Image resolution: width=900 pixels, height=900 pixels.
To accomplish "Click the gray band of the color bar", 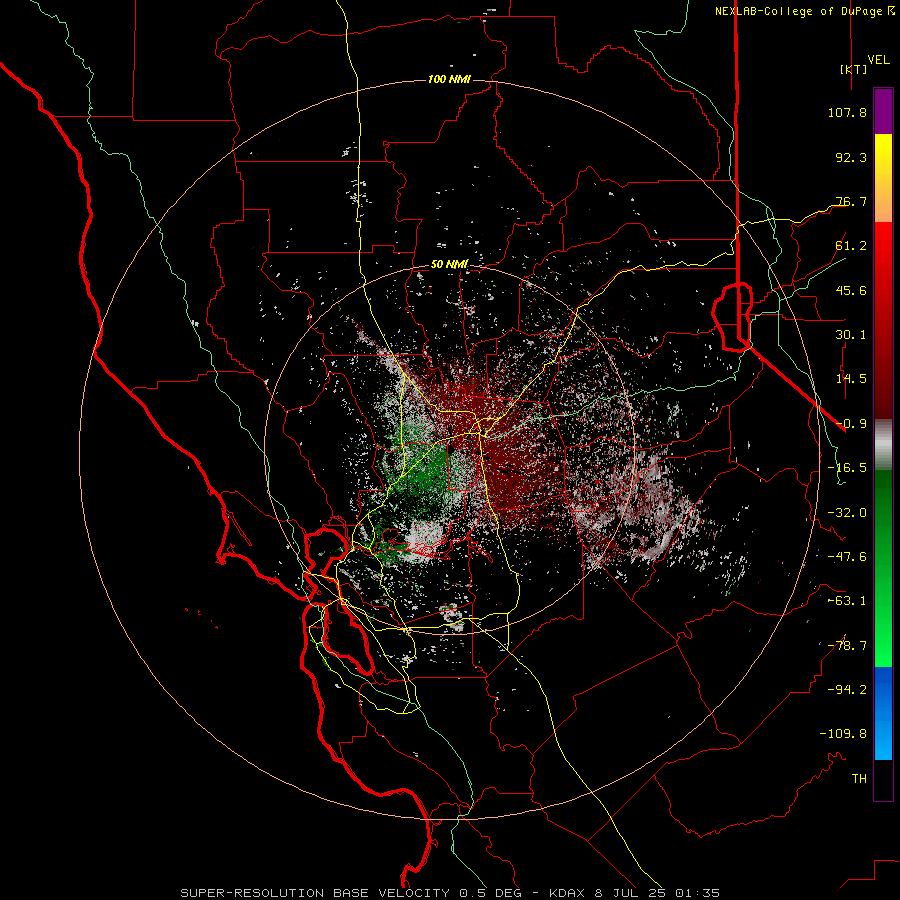I will (883, 444).
